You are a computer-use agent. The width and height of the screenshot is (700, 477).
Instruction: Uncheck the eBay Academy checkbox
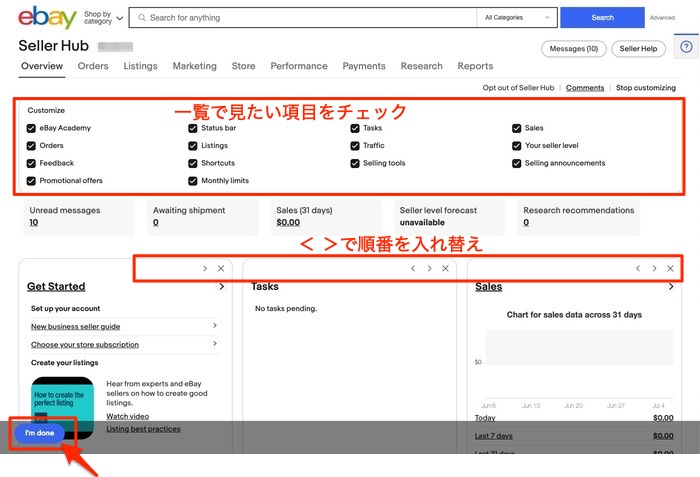tap(32, 128)
